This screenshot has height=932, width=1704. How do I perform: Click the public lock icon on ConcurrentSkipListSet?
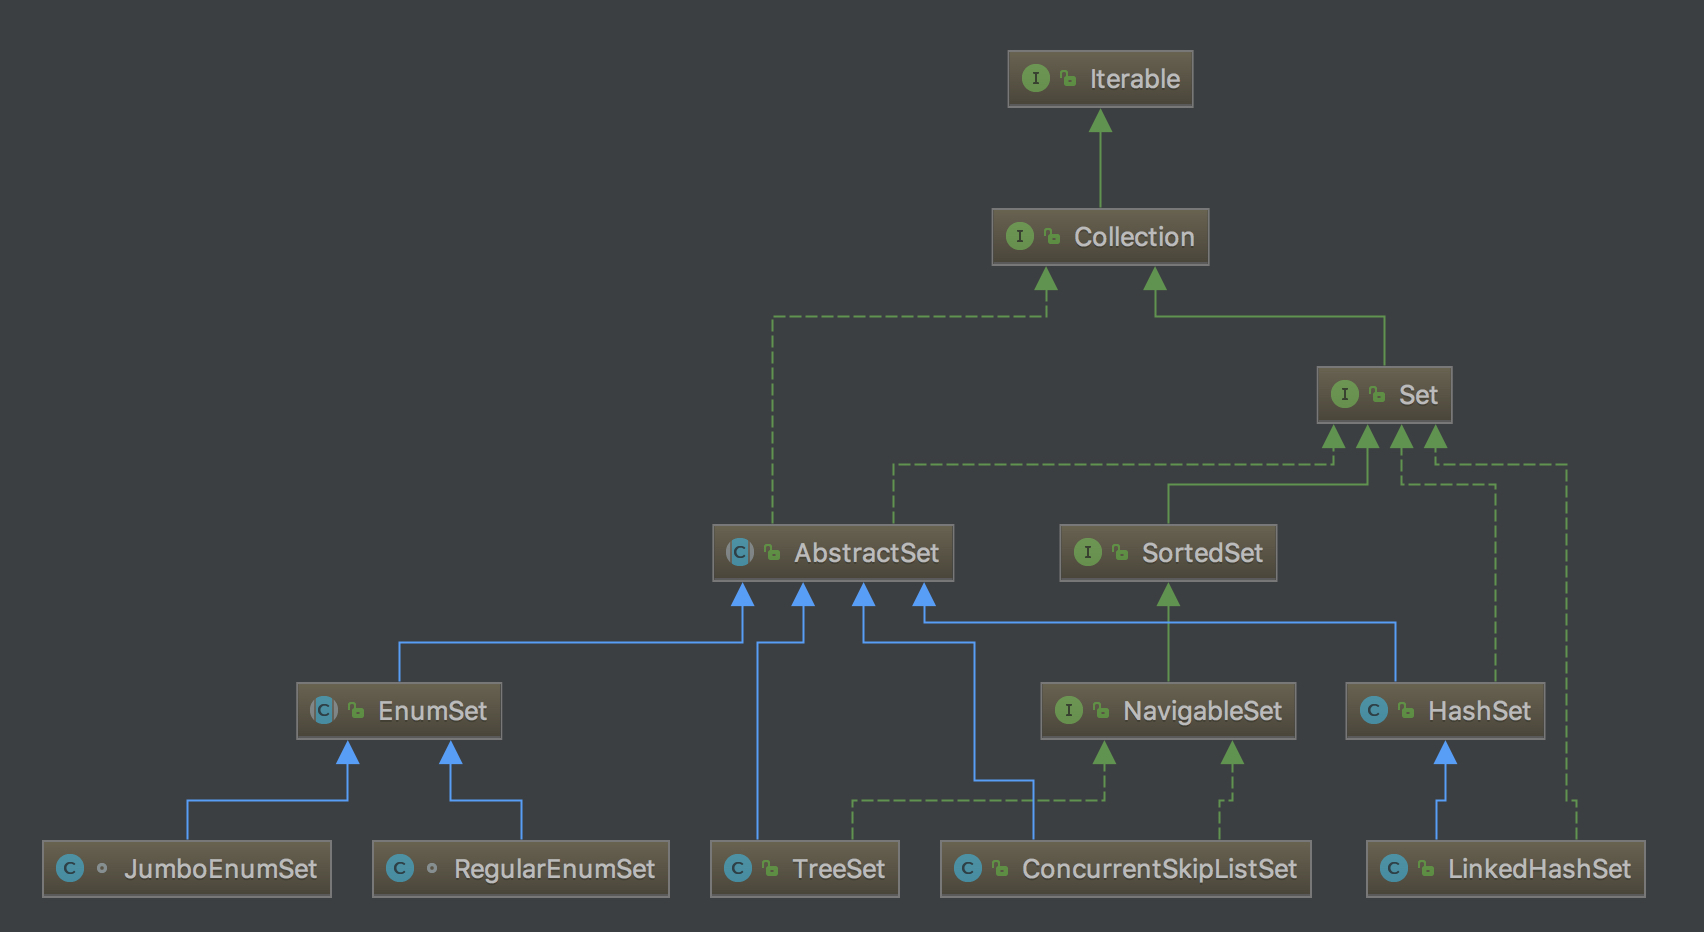coord(1000,868)
